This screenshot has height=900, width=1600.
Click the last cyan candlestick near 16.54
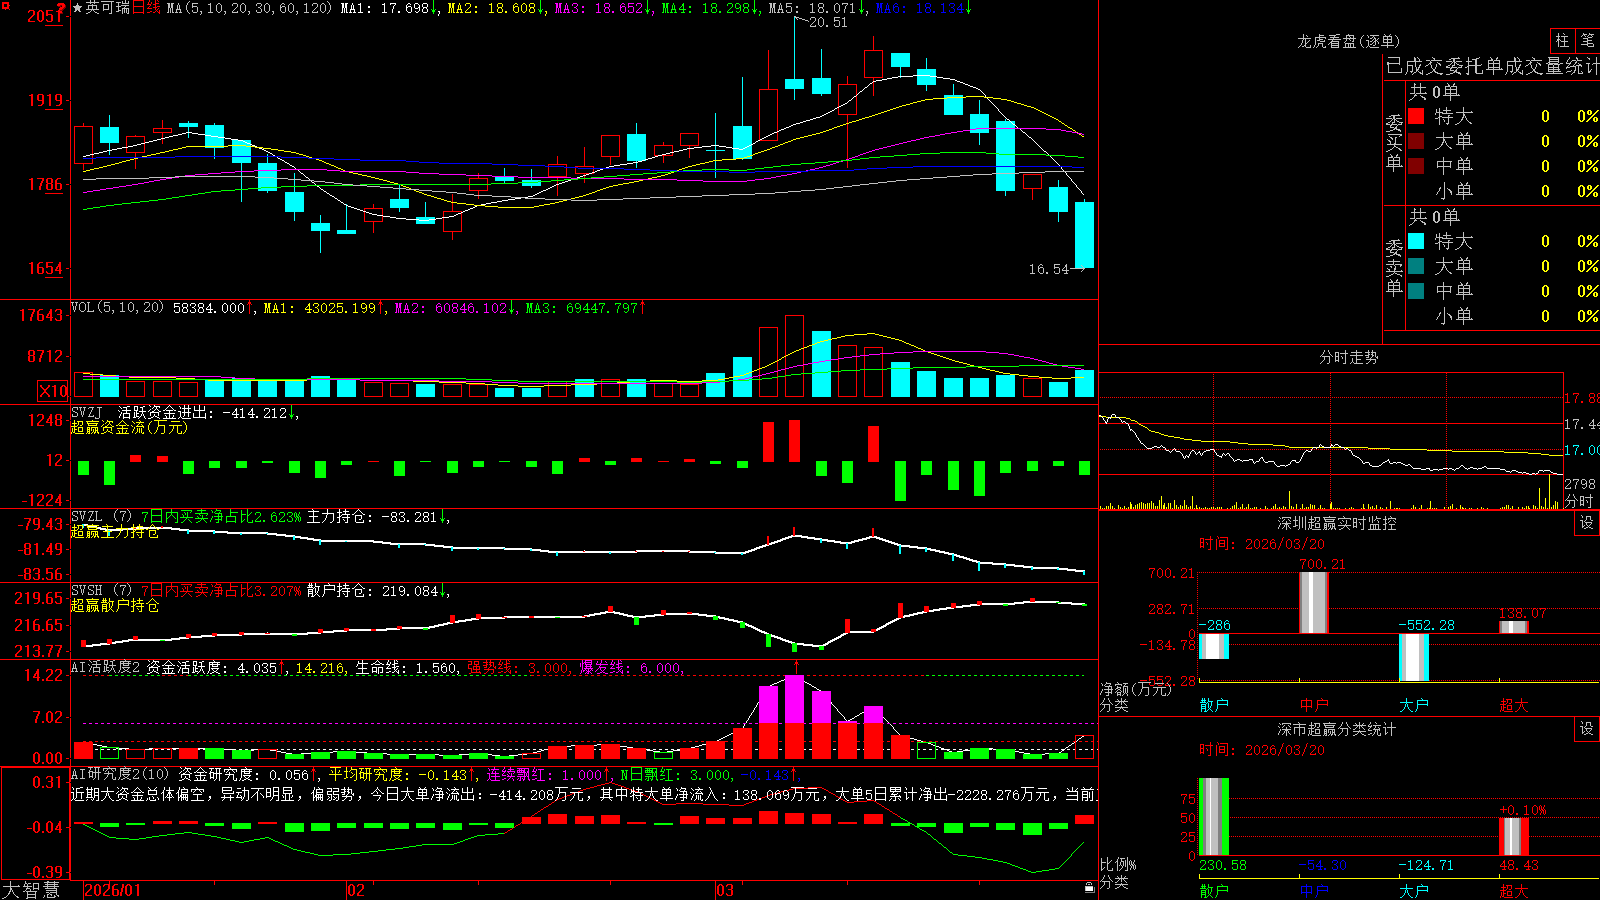[1084, 235]
